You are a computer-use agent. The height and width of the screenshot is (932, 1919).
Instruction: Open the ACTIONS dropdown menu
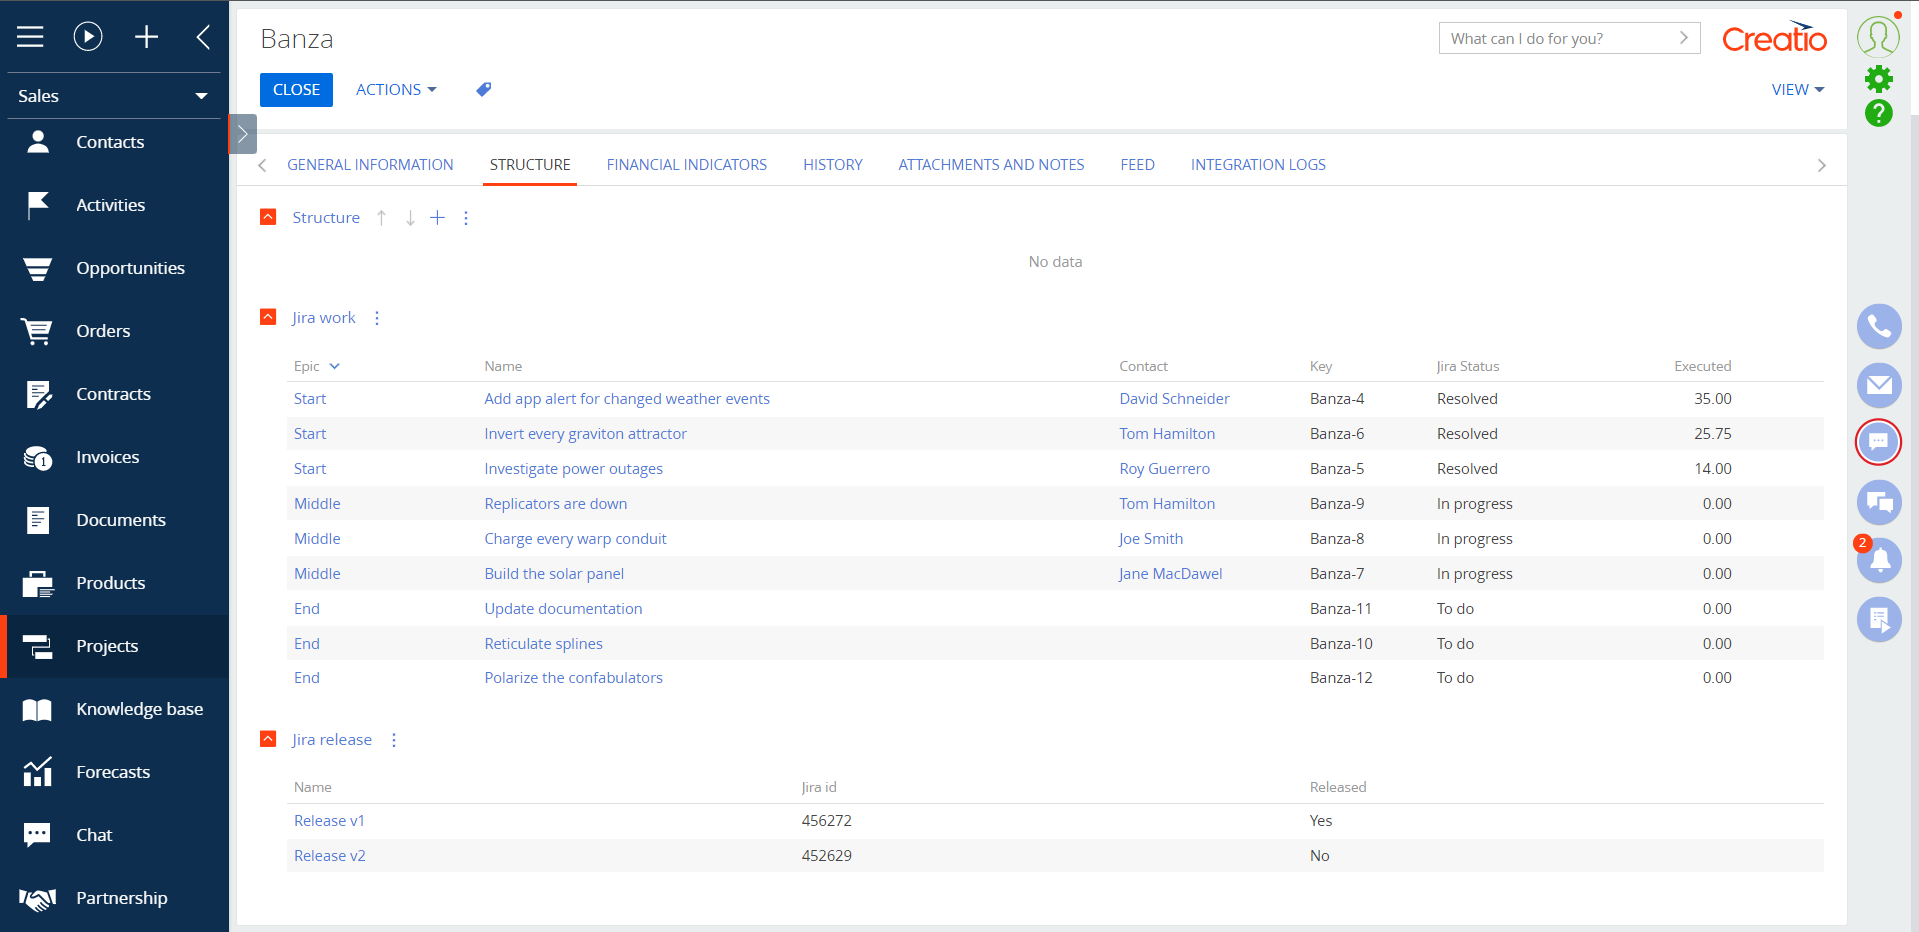(396, 90)
